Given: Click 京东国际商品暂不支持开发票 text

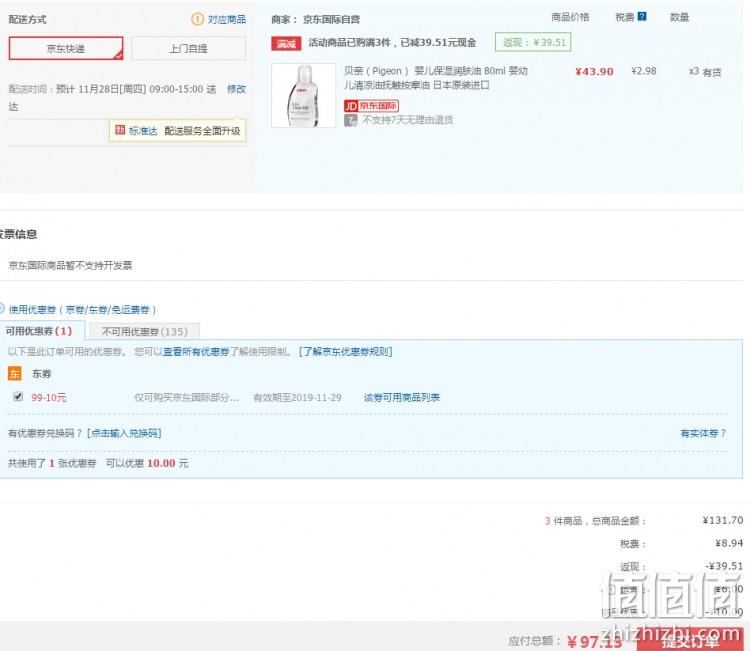Looking at the screenshot, I should click(x=70, y=265).
